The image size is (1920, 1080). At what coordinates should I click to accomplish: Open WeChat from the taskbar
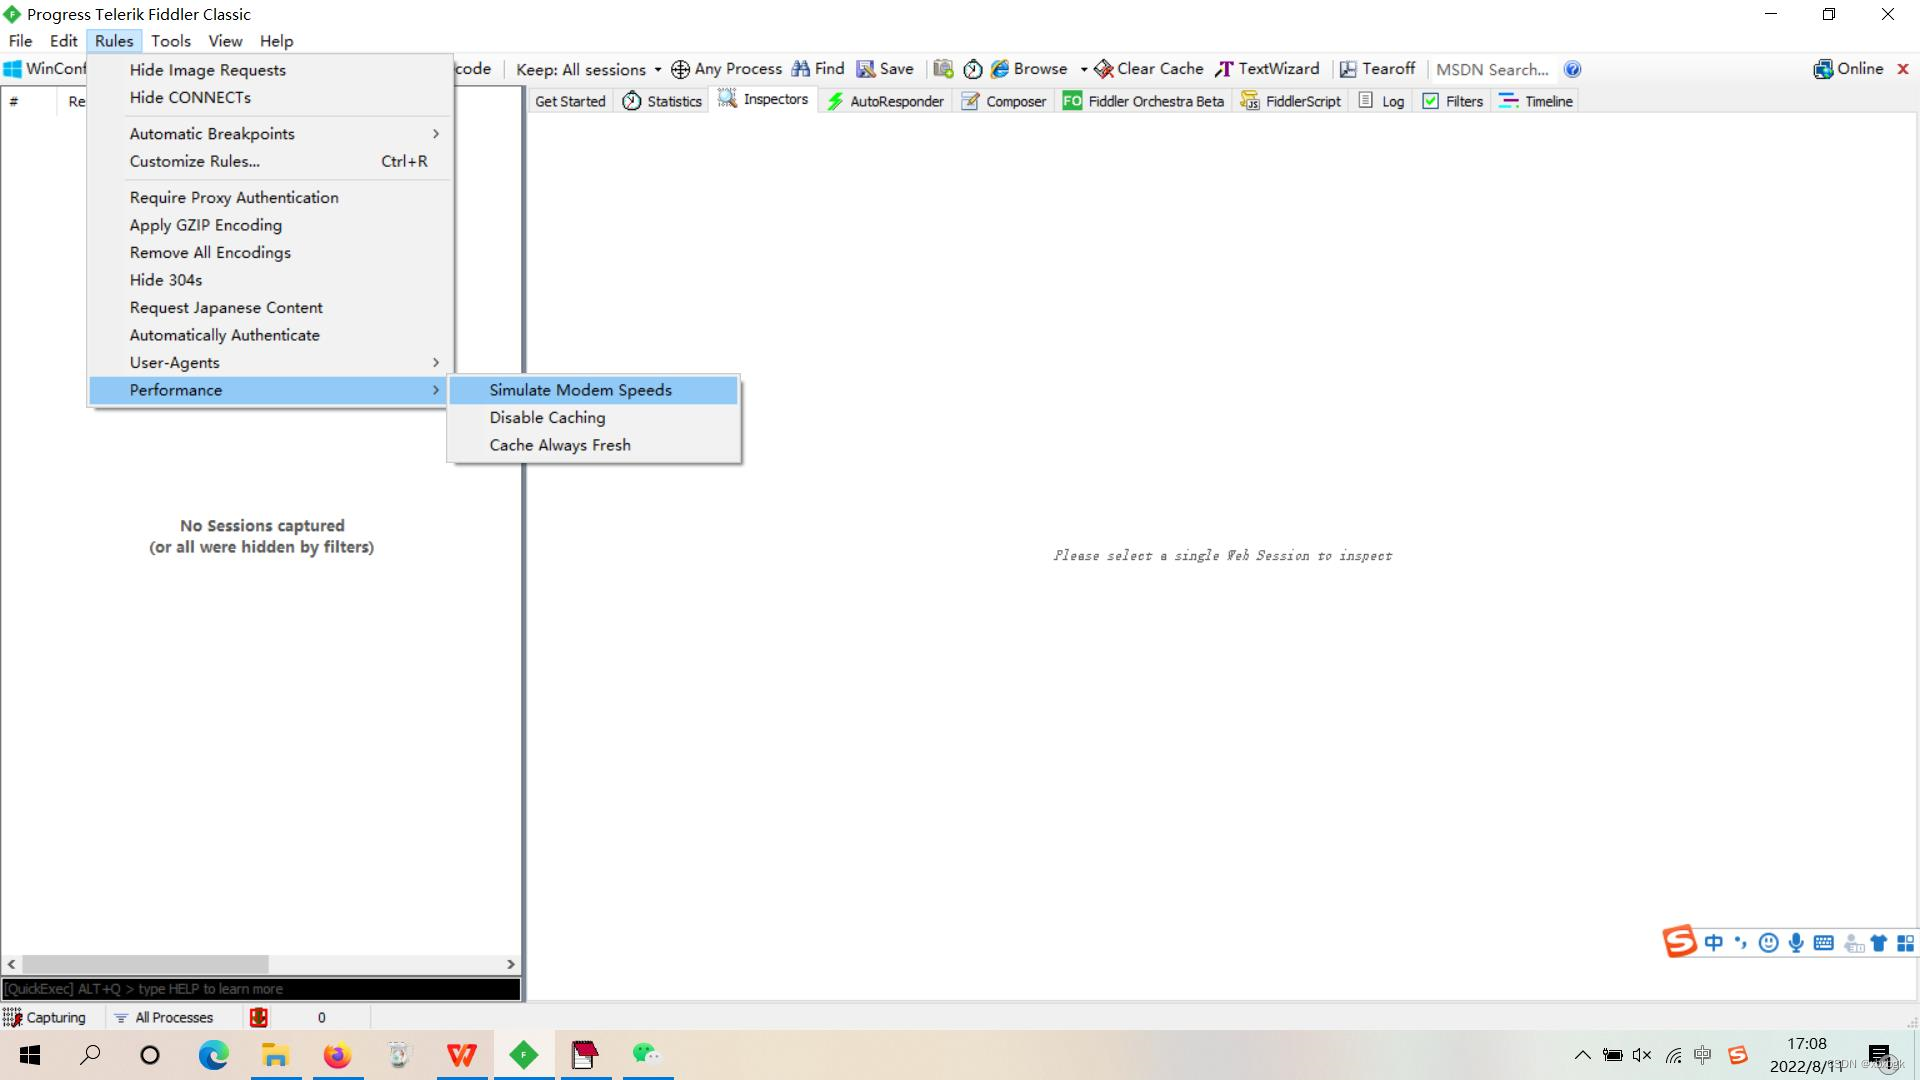(647, 1054)
